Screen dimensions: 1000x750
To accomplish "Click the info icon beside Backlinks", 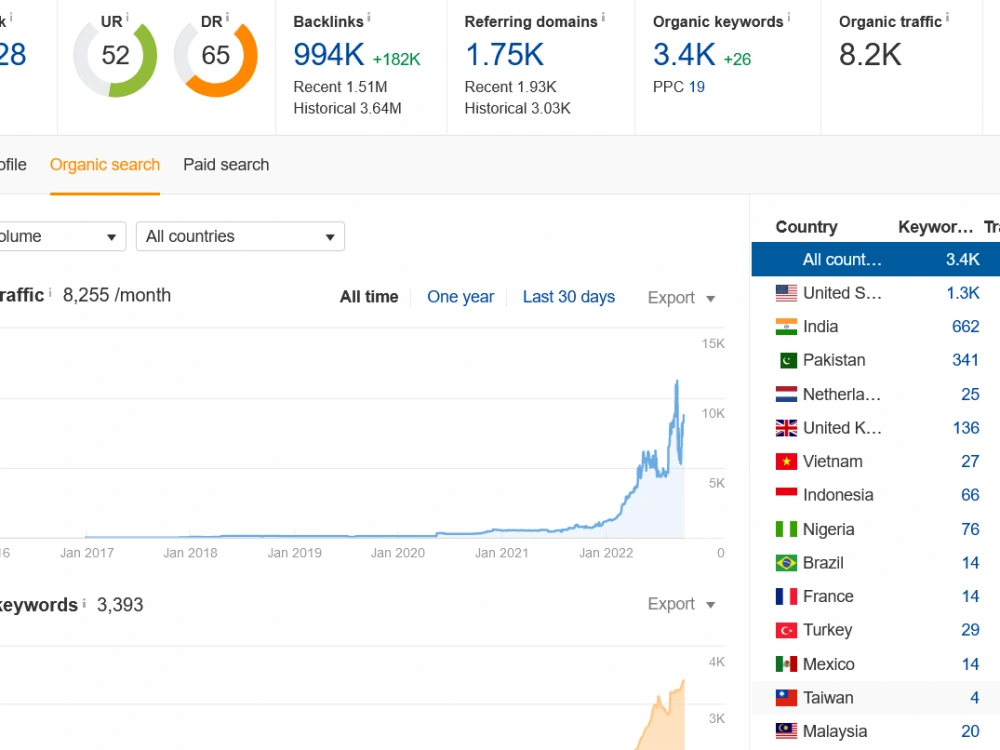I will coord(369,17).
